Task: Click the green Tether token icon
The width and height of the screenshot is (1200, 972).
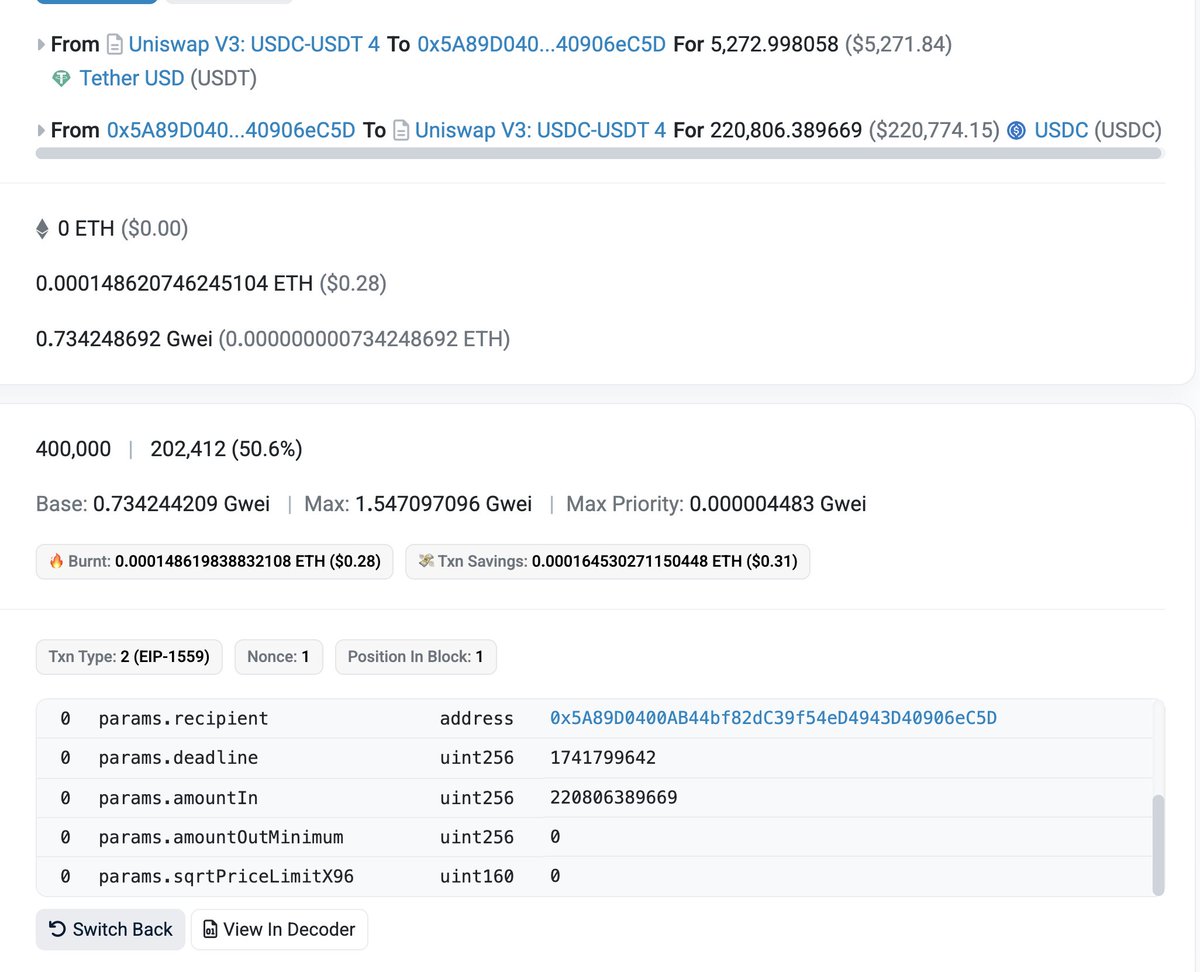Action: [61, 78]
